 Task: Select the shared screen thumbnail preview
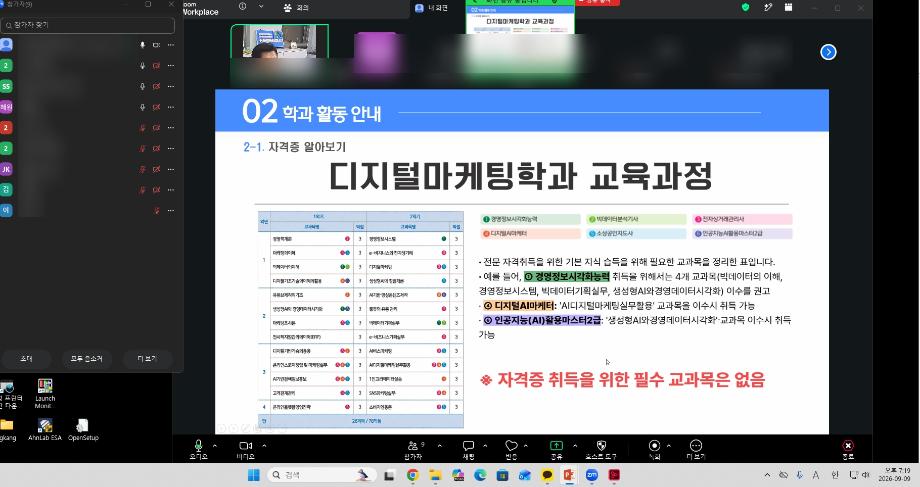[x=520, y=18]
